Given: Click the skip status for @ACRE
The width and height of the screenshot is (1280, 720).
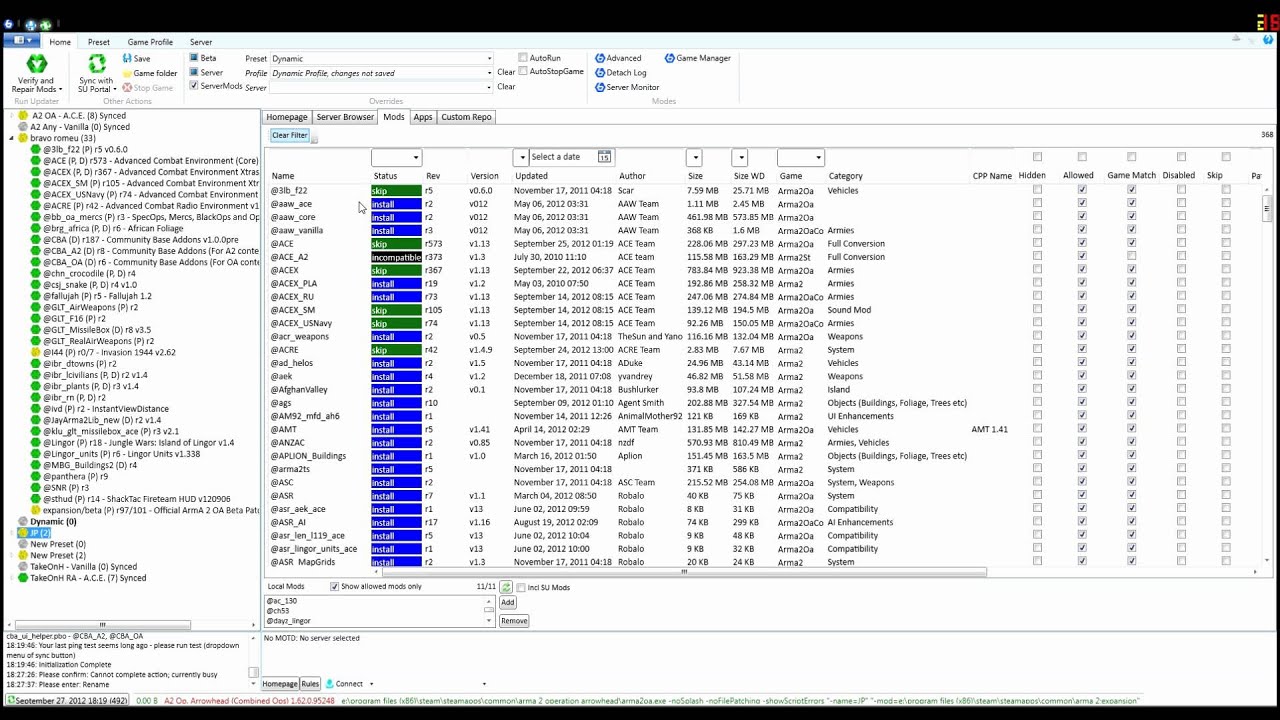Looking at the screenshot, I should pos(396,350).
